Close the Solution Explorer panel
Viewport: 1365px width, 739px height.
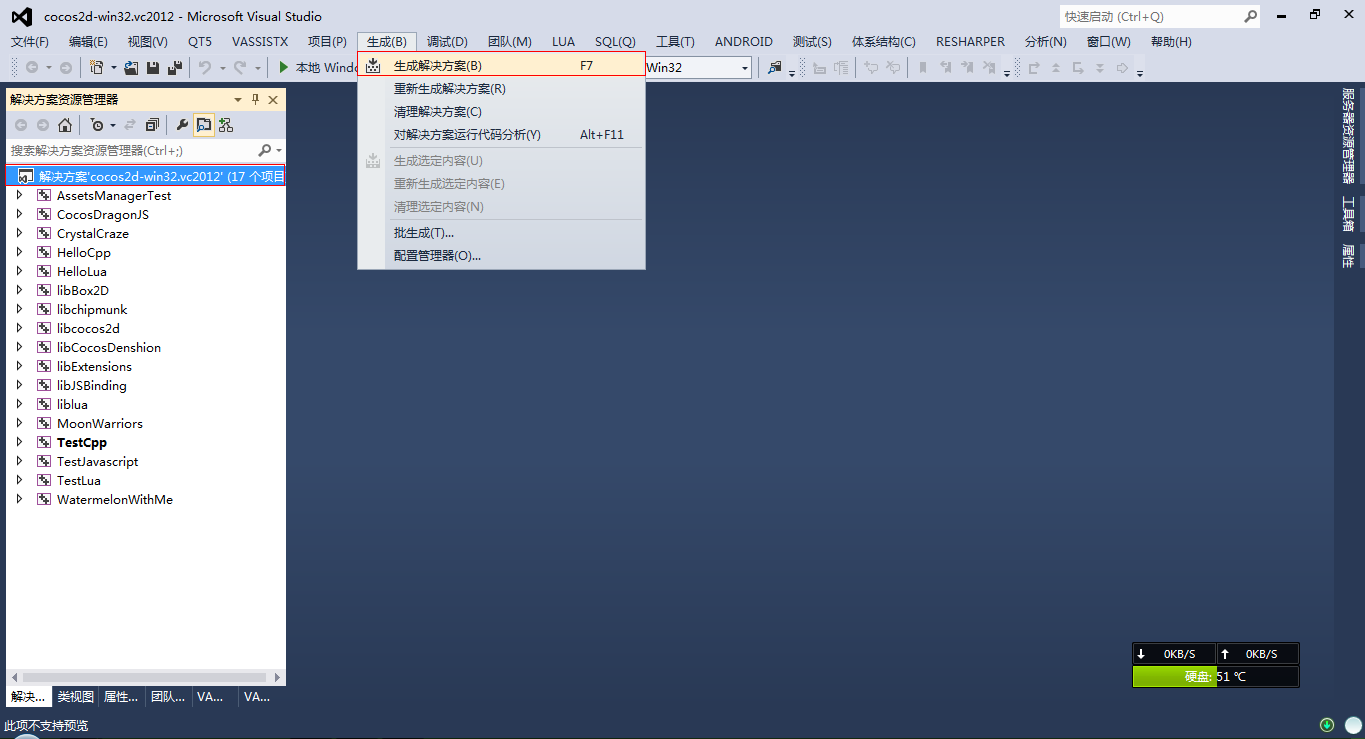[273, 99]
